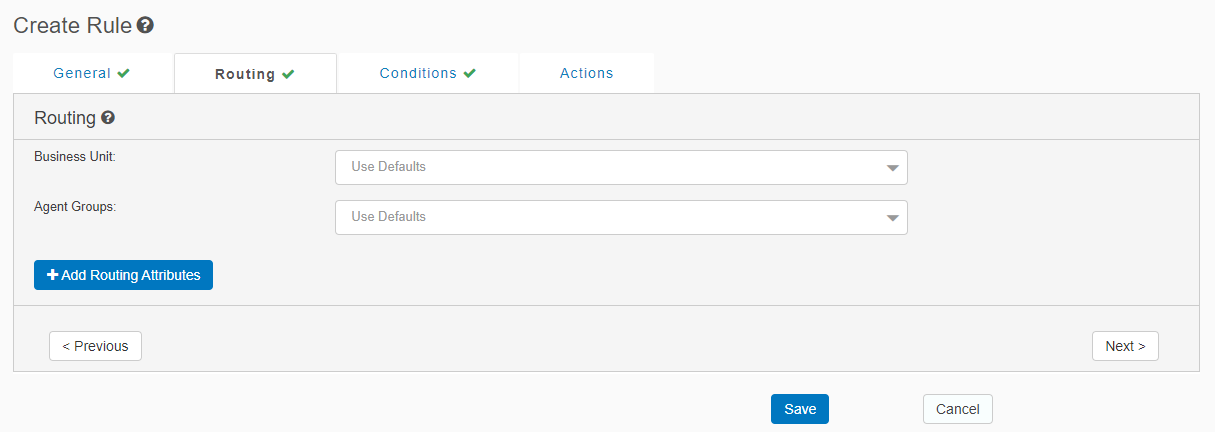
Task: Cancel rule creation
Action: coord(957,409)
